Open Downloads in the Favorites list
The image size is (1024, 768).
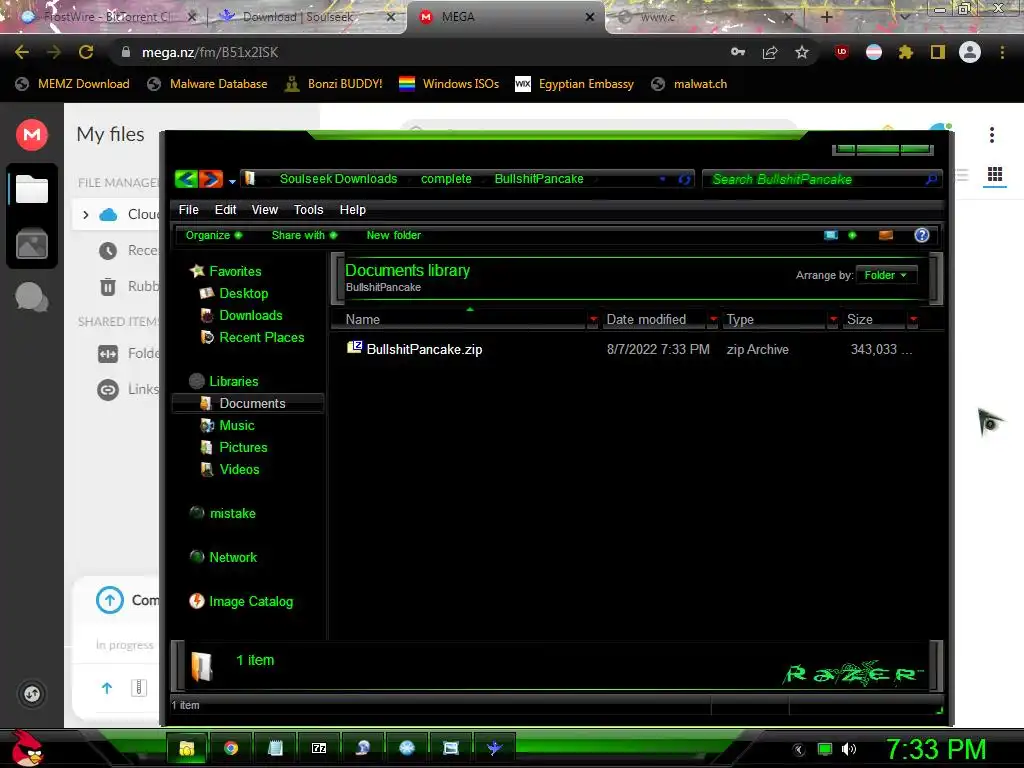241,315
